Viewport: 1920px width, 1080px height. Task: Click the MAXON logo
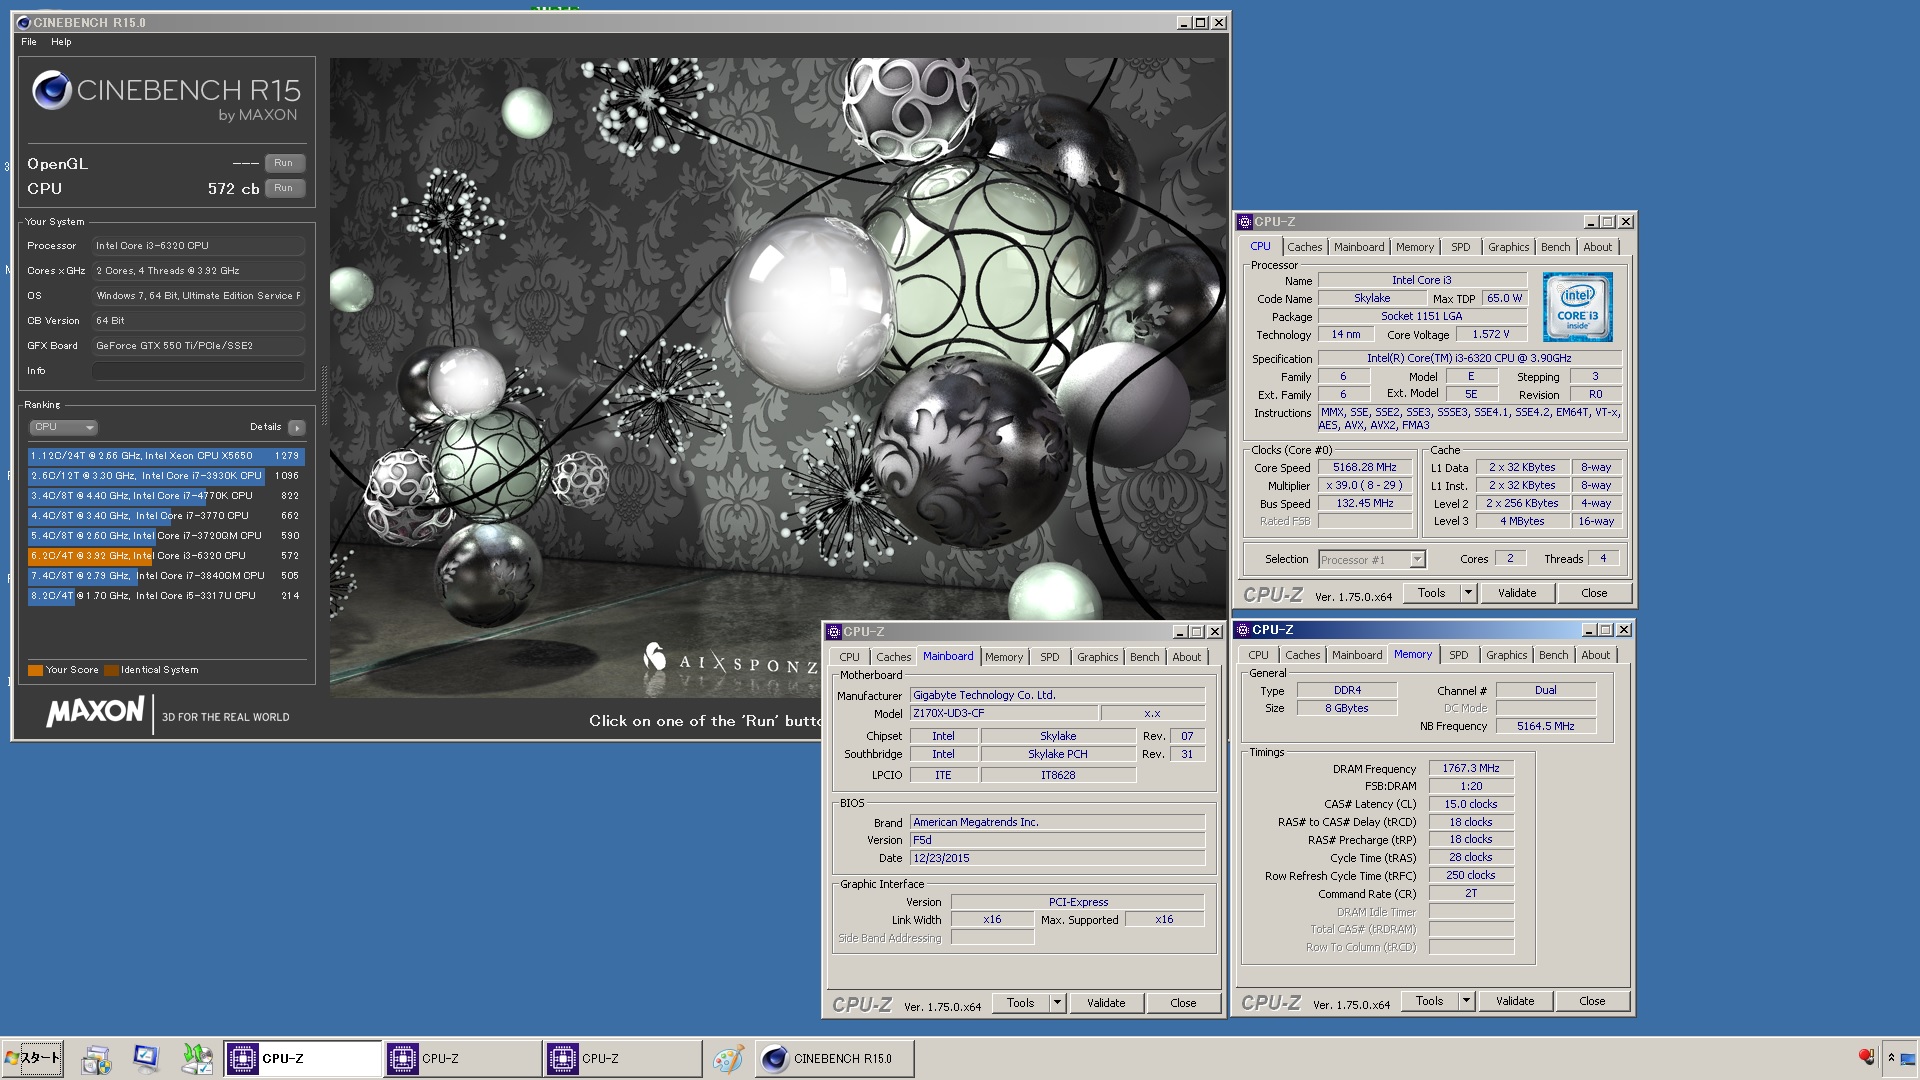point(95,712)
